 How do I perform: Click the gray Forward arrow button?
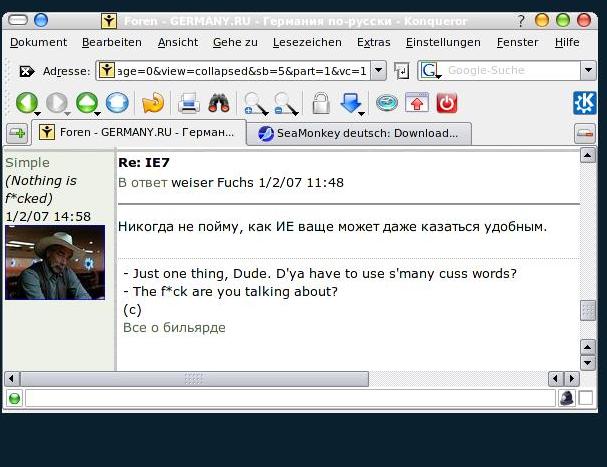click(57, 103)
